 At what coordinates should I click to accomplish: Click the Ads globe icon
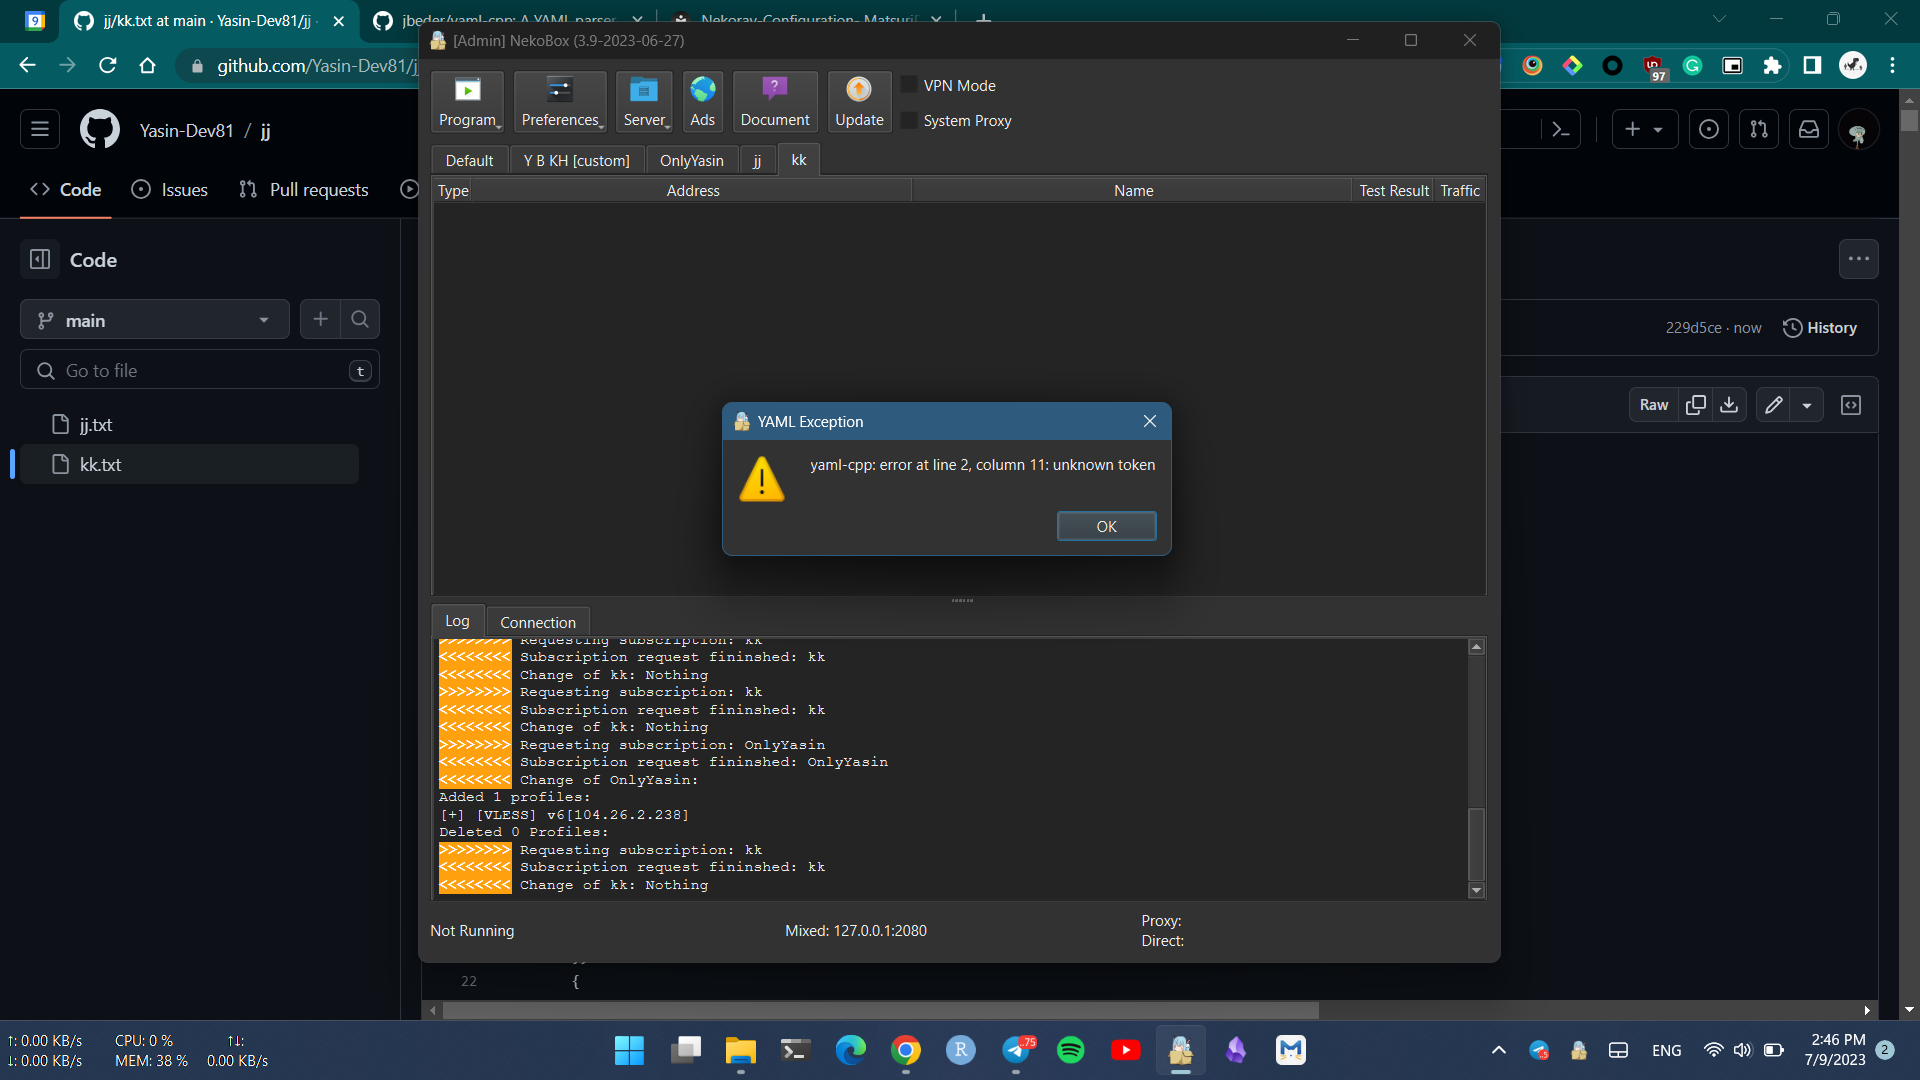(x=702, y=101)
